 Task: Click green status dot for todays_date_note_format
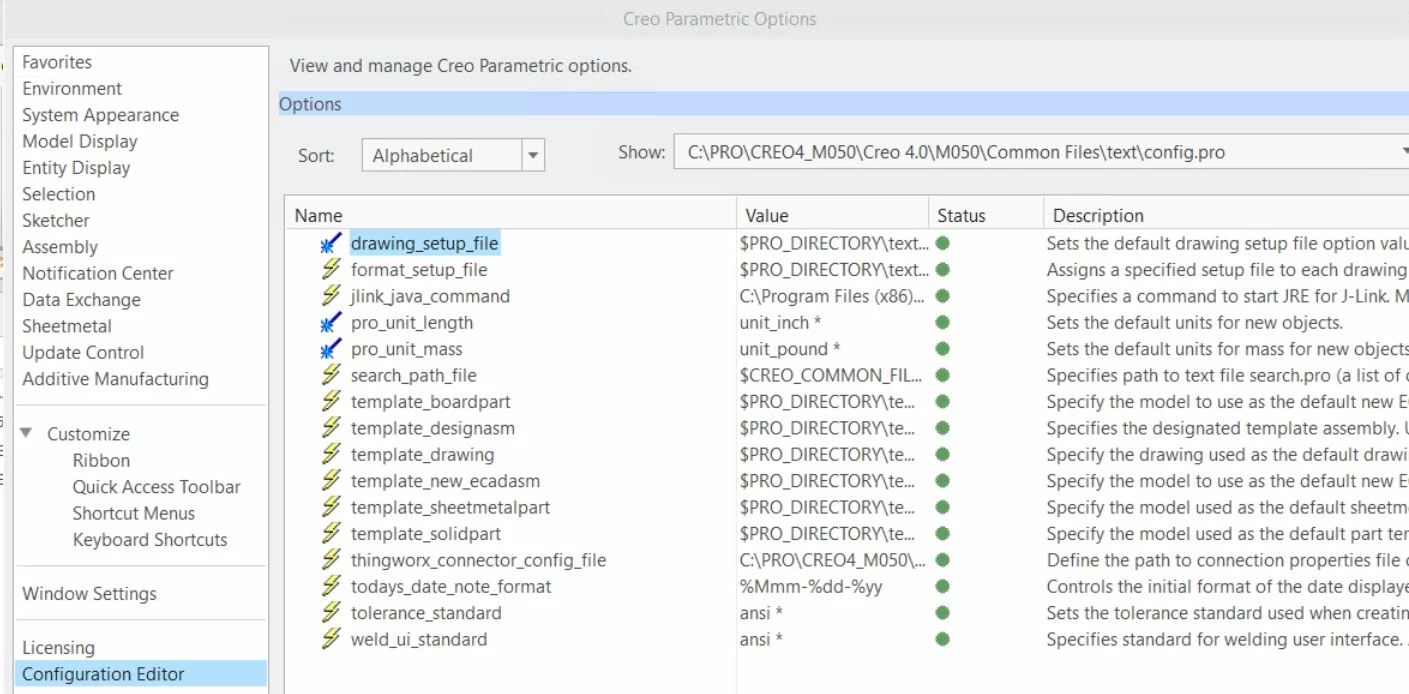pos(942,586)
